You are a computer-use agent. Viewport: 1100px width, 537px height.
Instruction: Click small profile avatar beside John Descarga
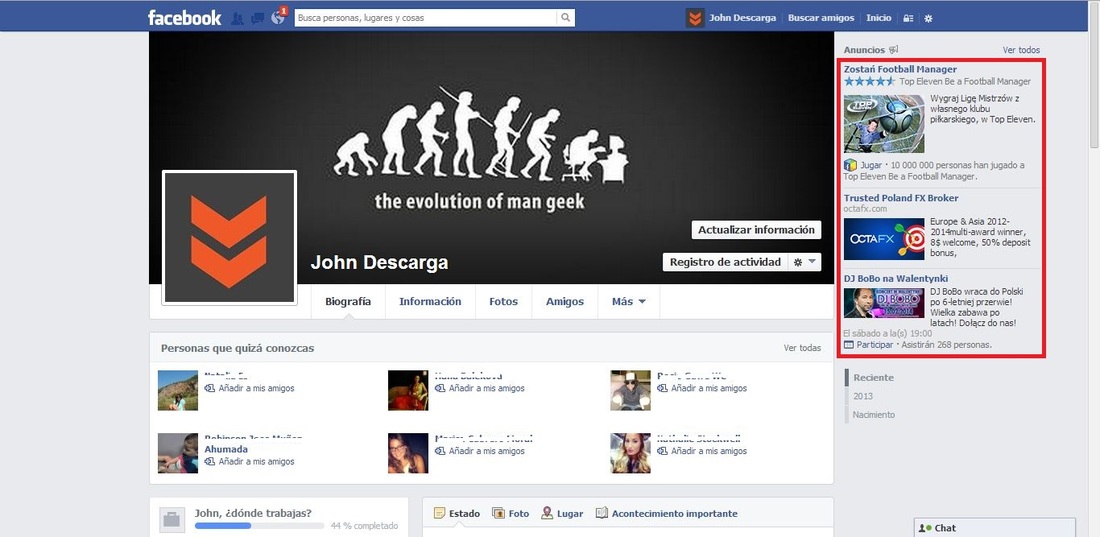click(x=695, y=18)
